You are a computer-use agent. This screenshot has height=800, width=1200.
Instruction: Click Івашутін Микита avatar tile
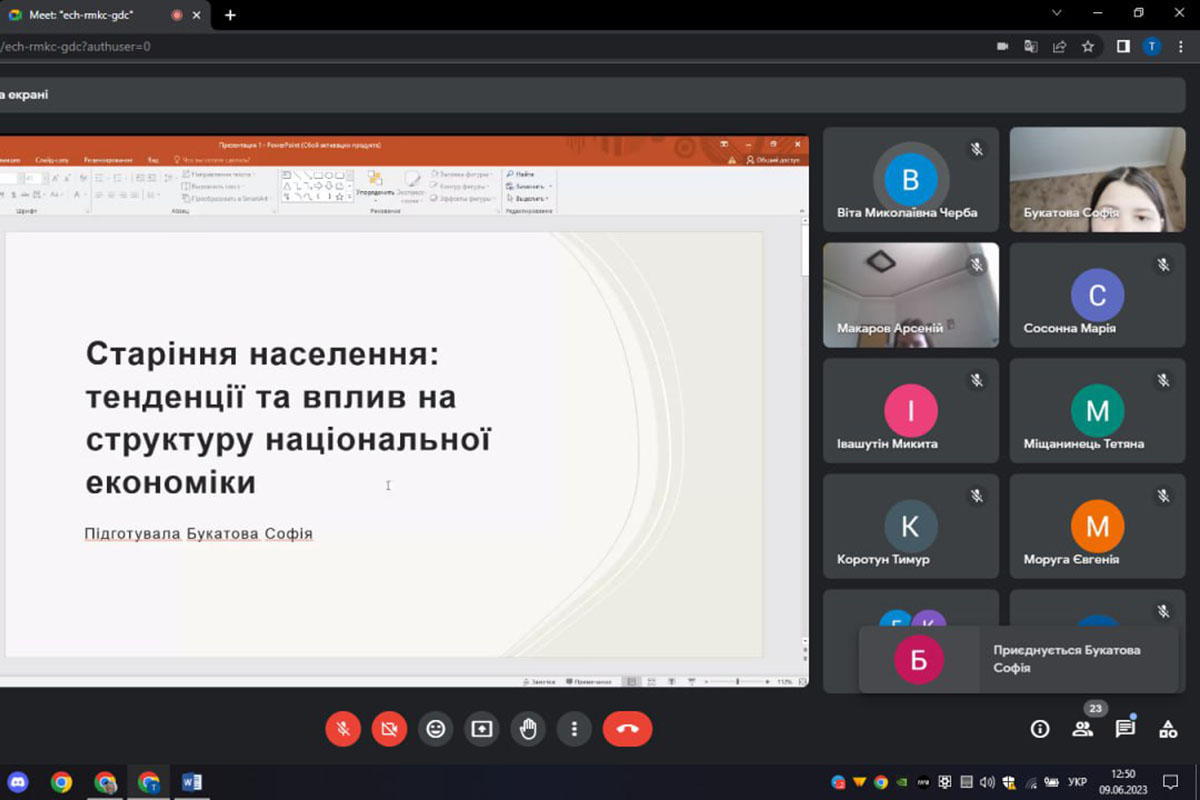pyautogui.click(x=911, y=411)
